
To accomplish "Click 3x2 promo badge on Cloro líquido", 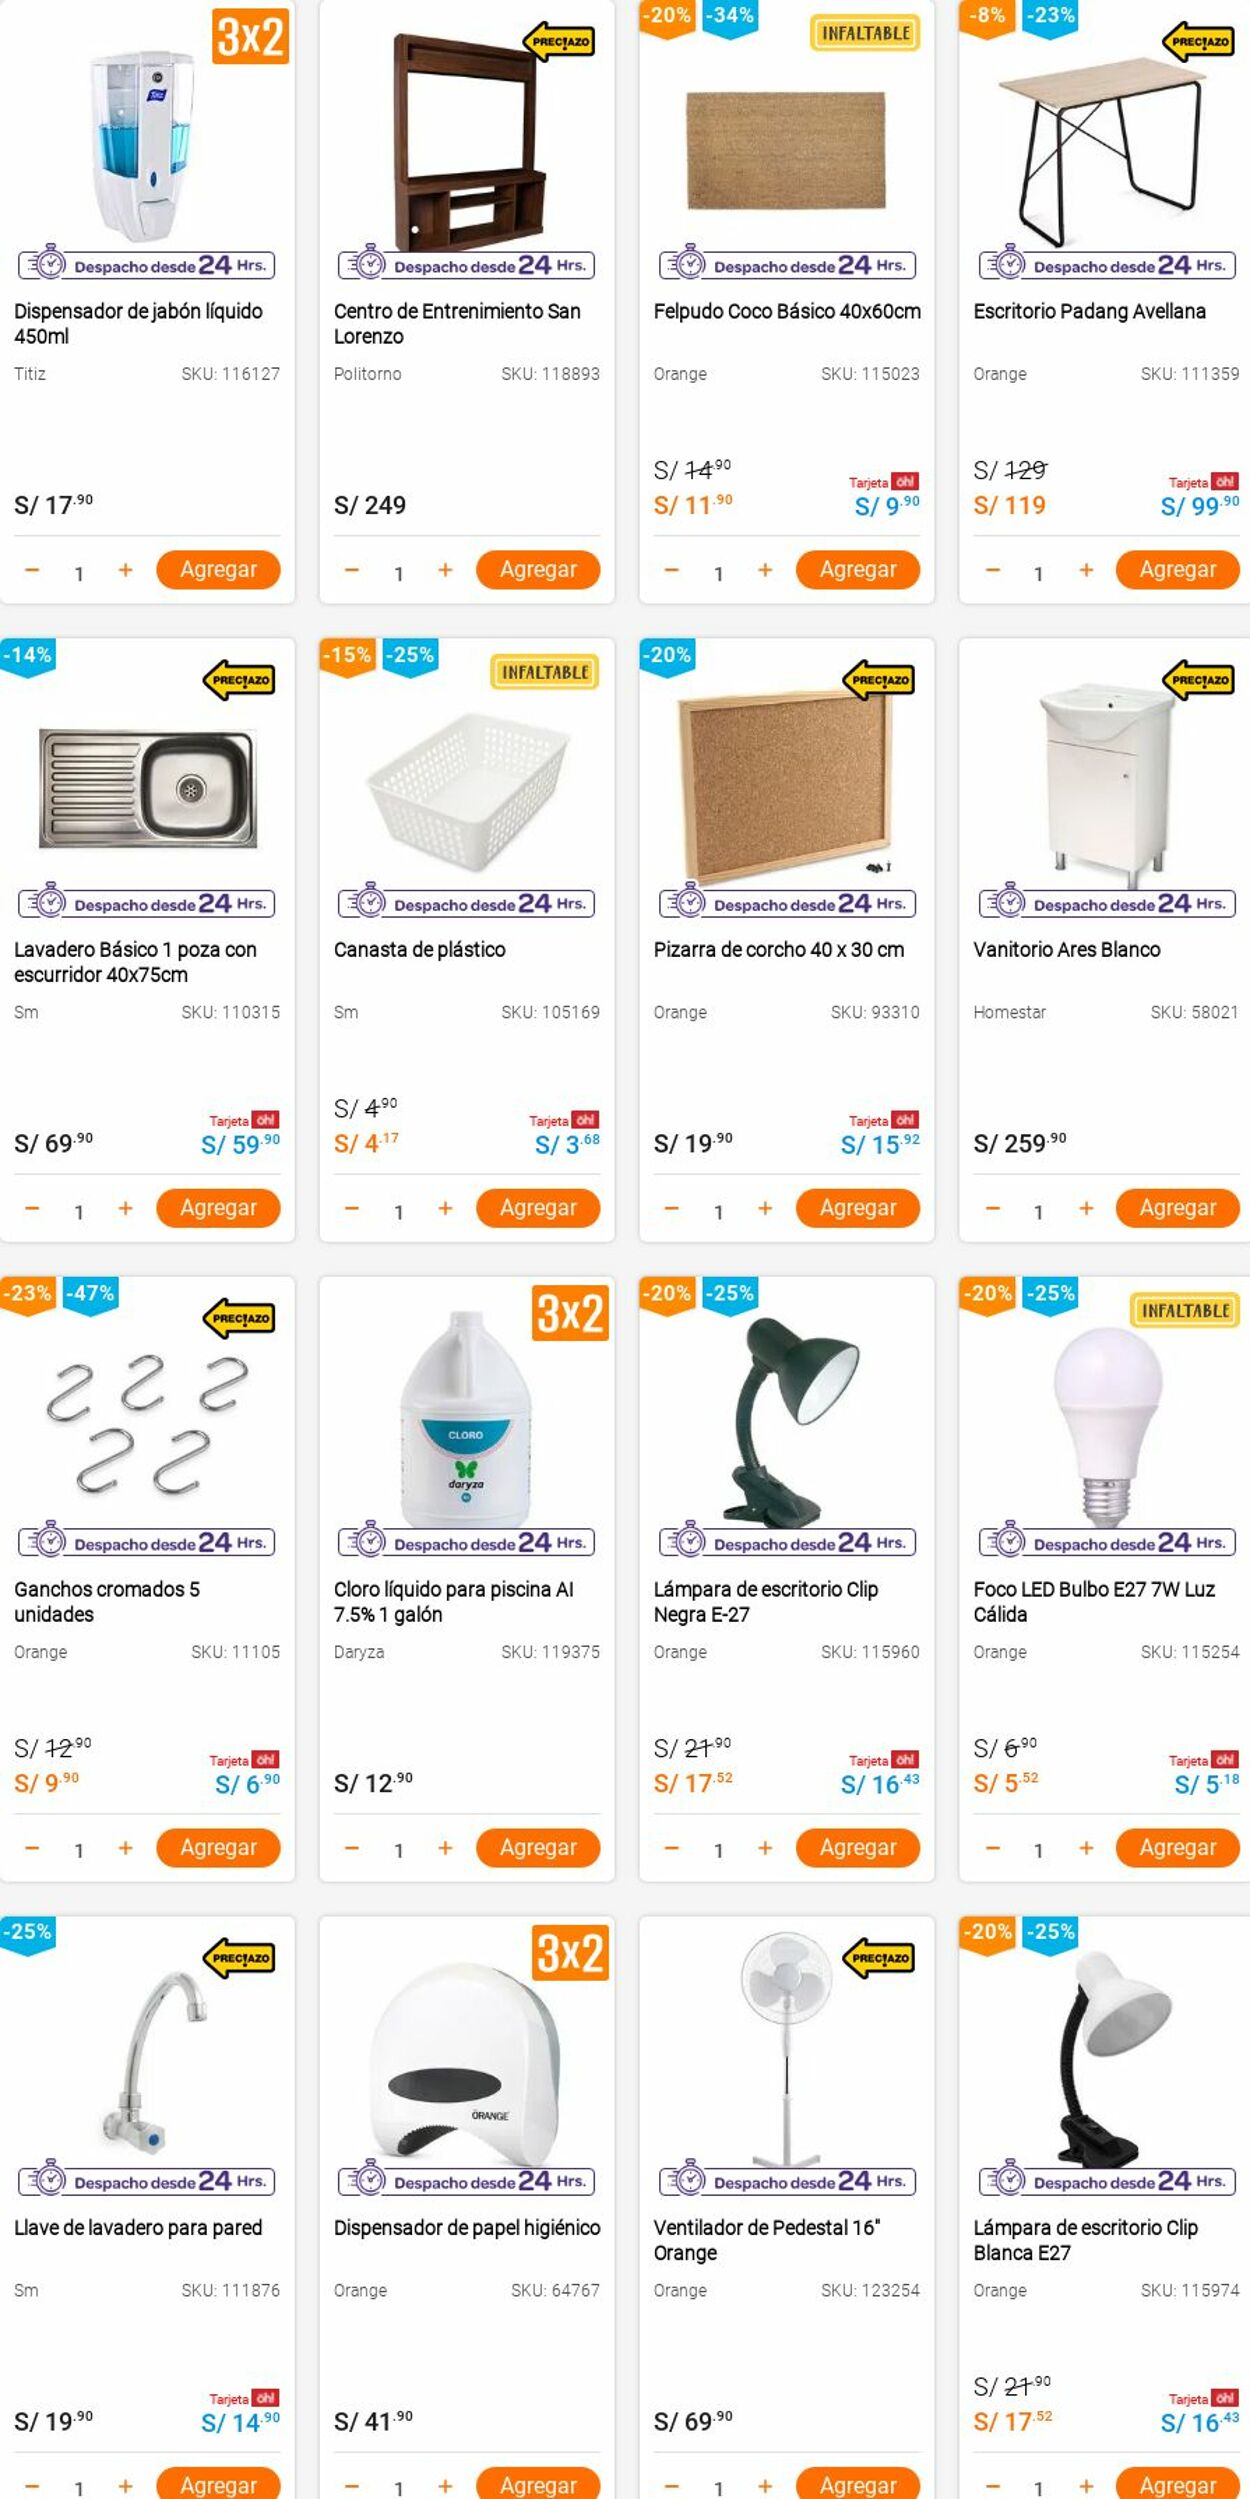I will click(x=570, y=1313).
